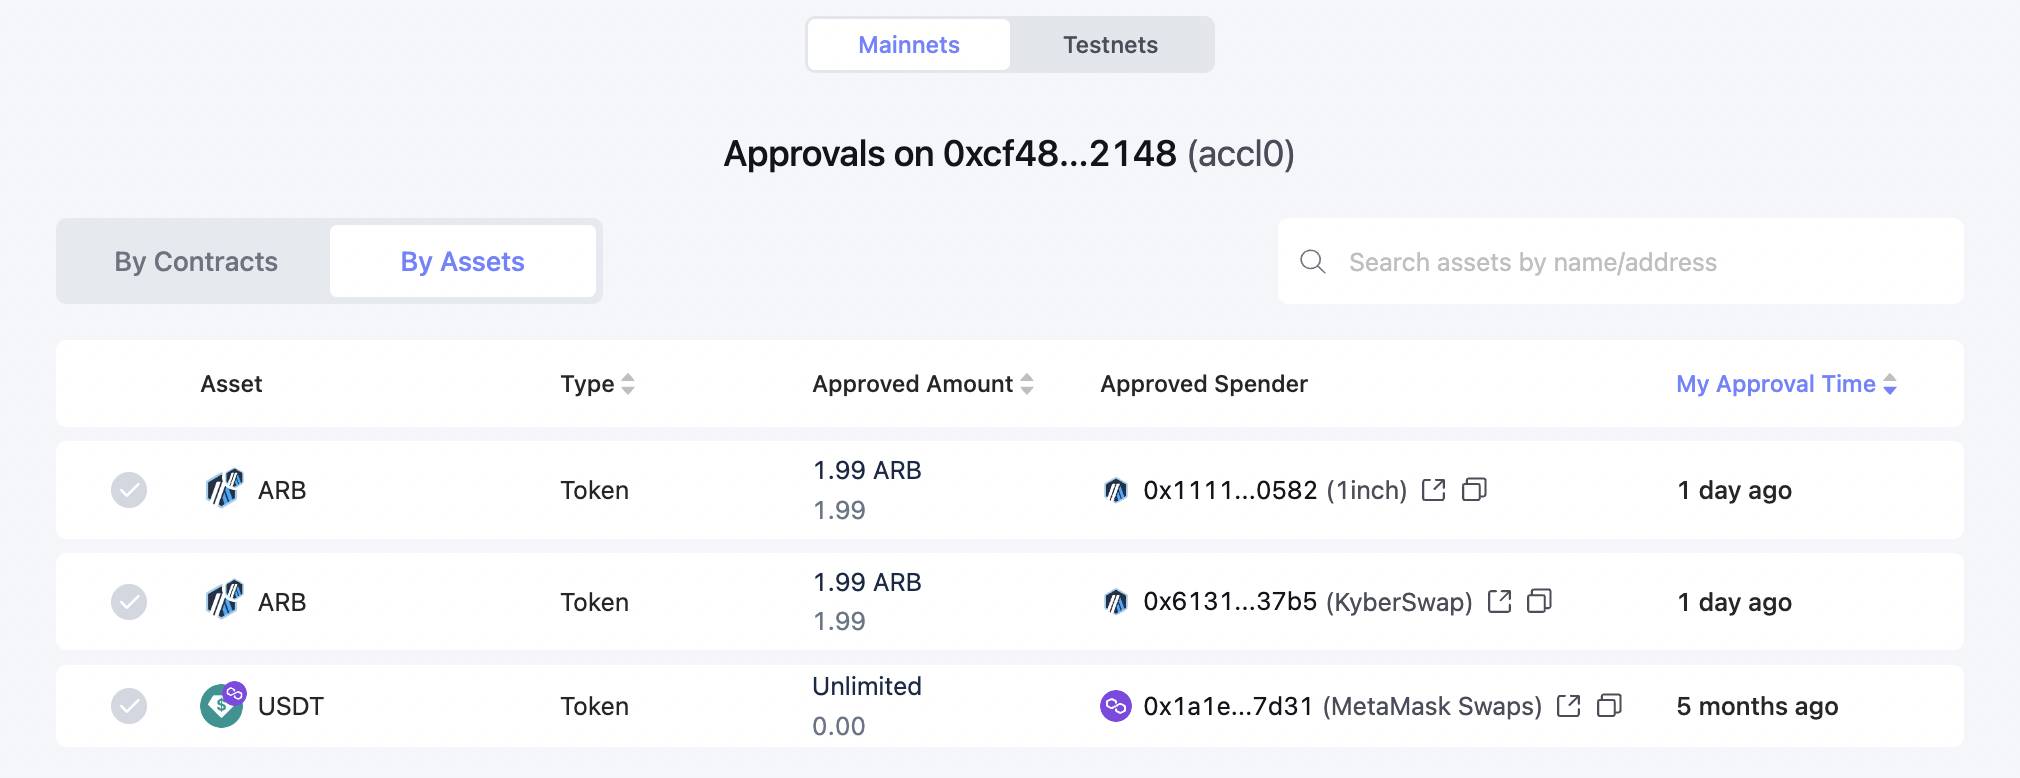Click the Approved Spender column header
Image resolution: width=2020 pixels, height=778 pixels.
(1204, 384)
